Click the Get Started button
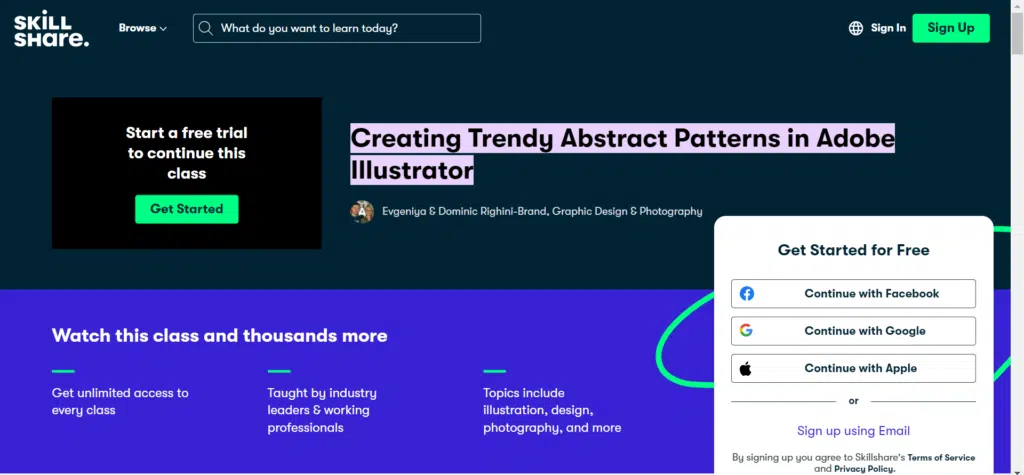The height and width of the screenshot is (475, 1024). (x=187, y=209)
